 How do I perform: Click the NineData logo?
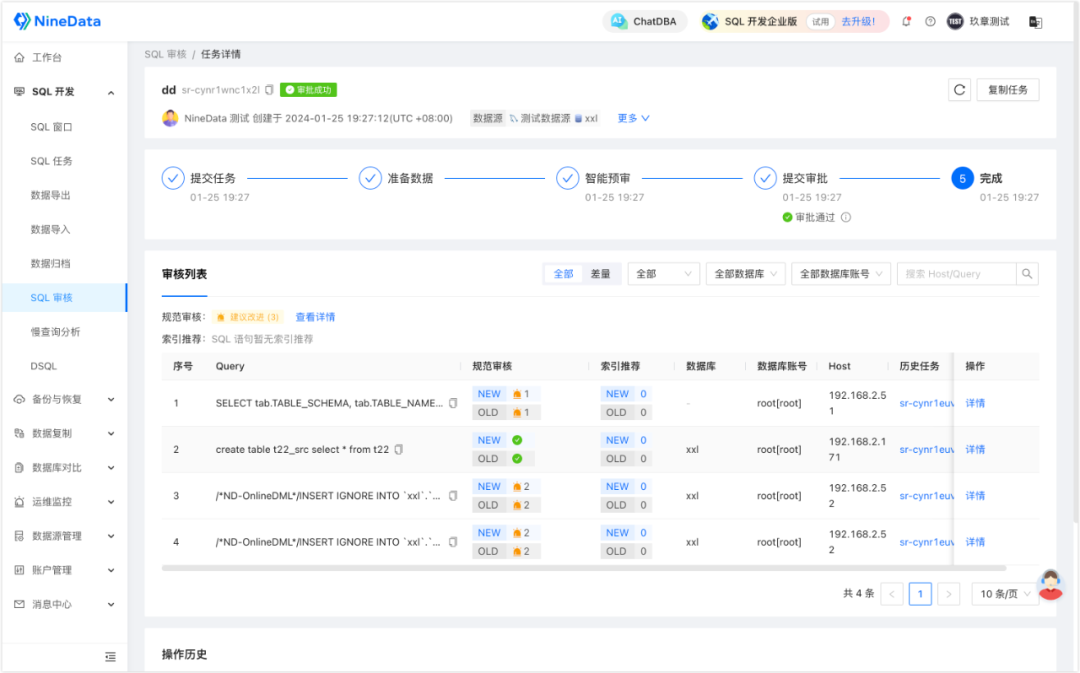pos(58,21)
